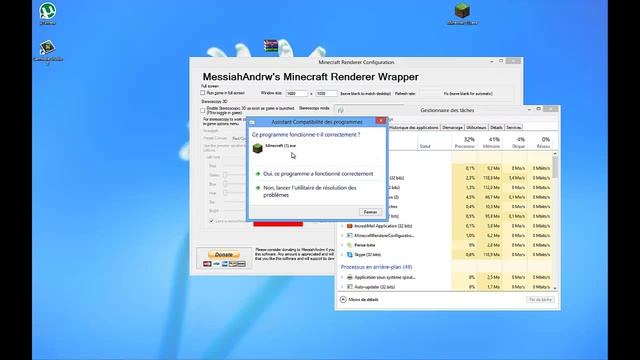Click Processus en arrière-plan (48) heading

376,267
